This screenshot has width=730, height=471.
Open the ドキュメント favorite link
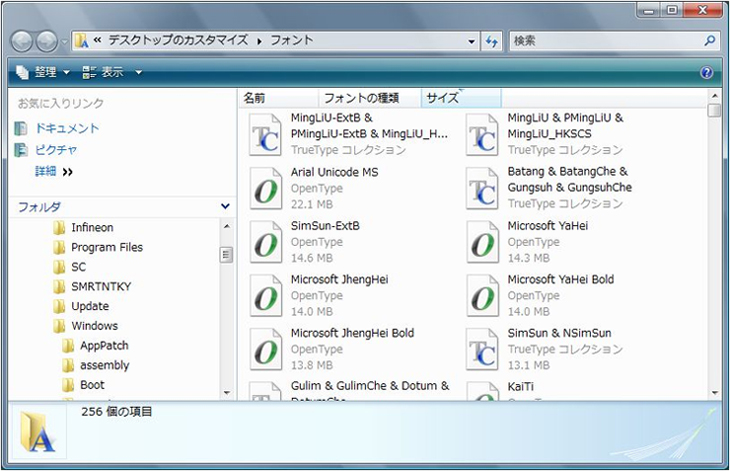pos(67,128)
